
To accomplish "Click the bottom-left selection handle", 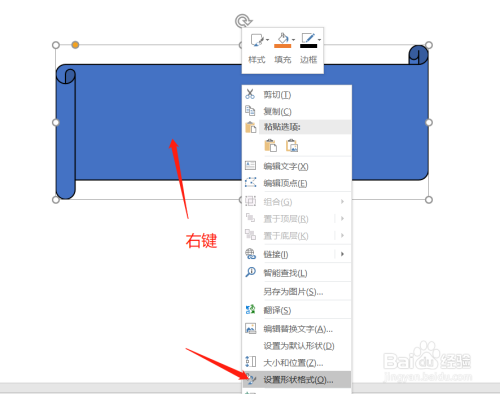I will (56, 200).
